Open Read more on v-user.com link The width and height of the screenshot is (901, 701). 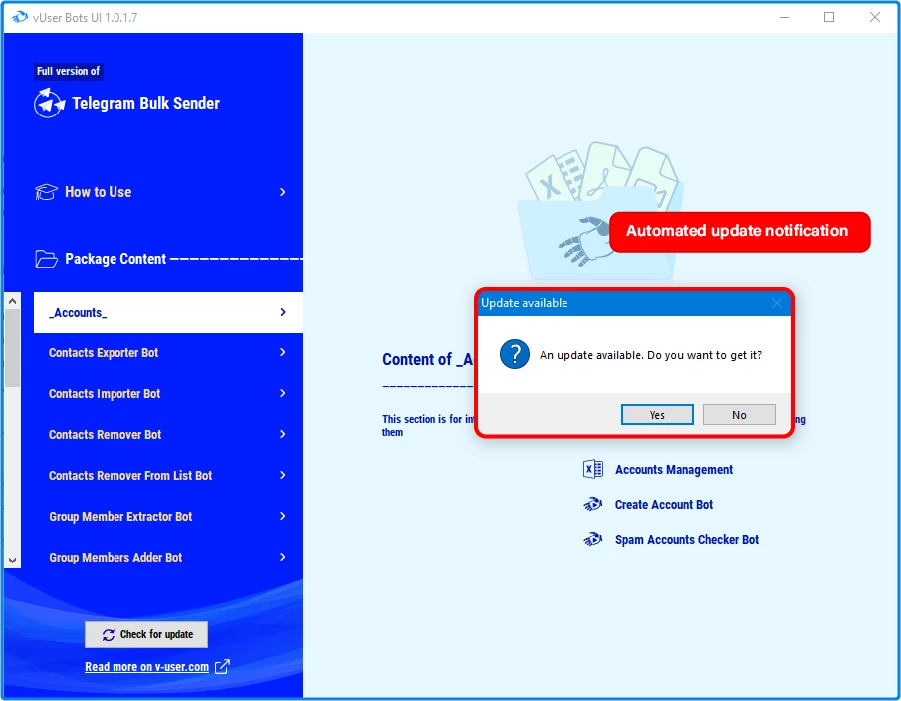pyautogui.click(x=147, y=667)
